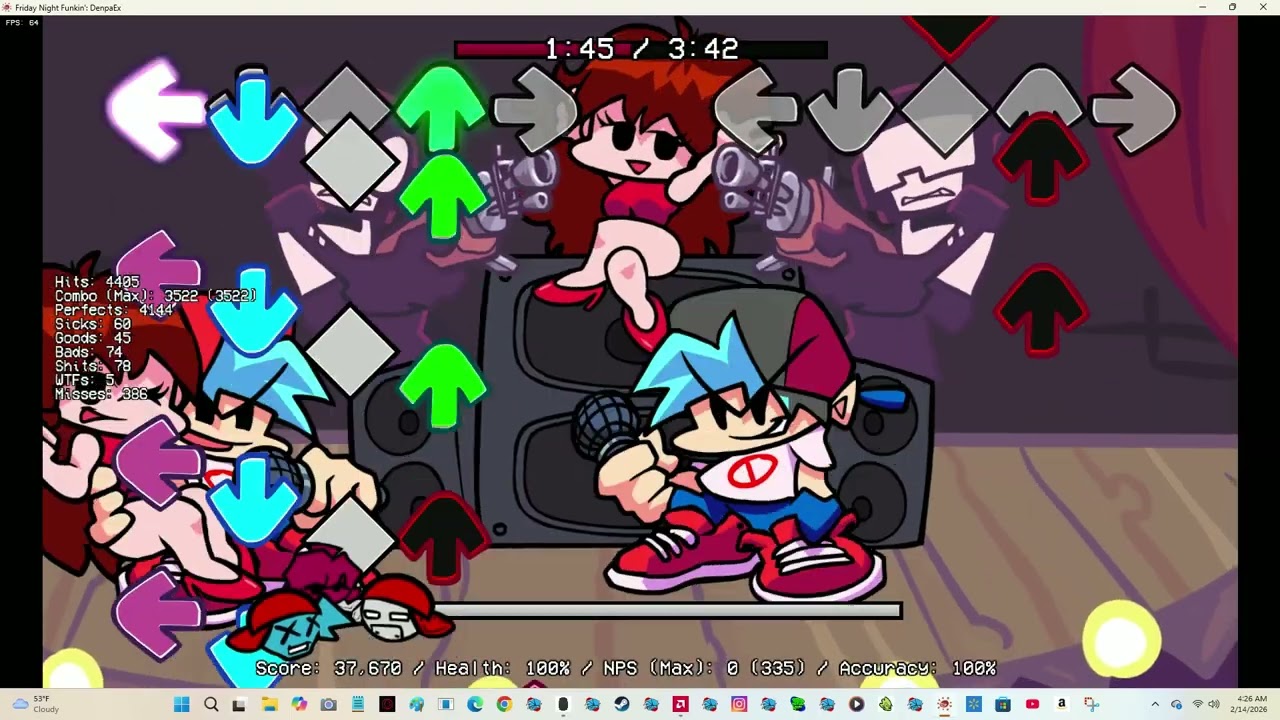Launch Copilot from the taskbar

tap(298, 704)
